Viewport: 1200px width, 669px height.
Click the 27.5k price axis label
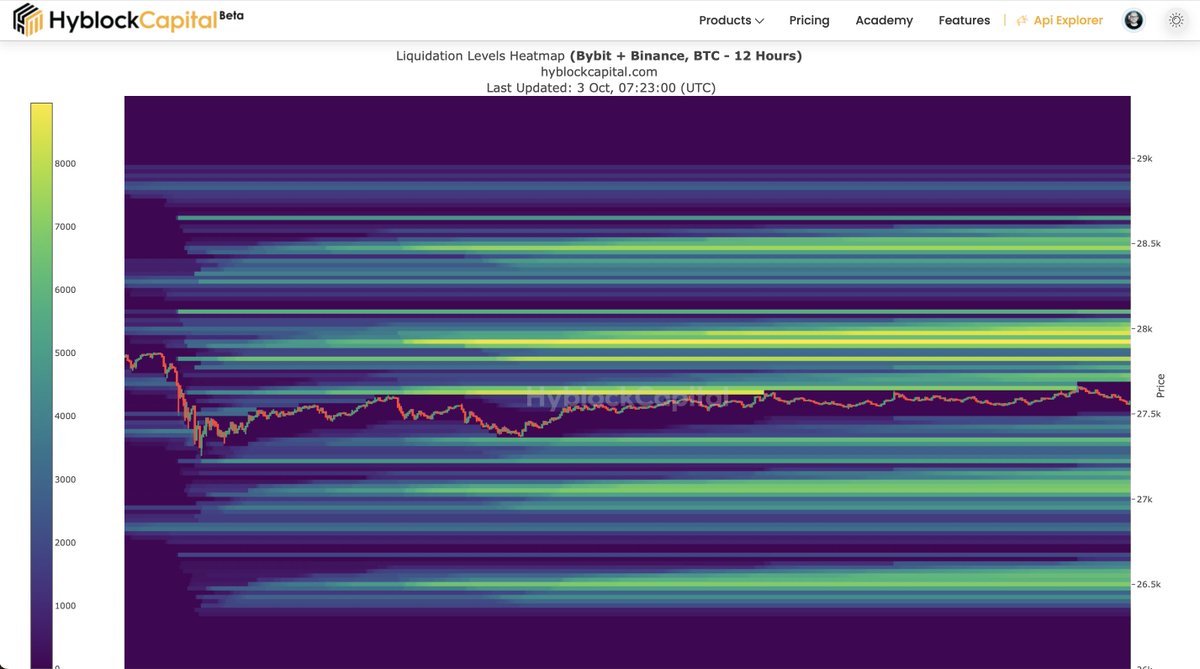pos(1149,414)
